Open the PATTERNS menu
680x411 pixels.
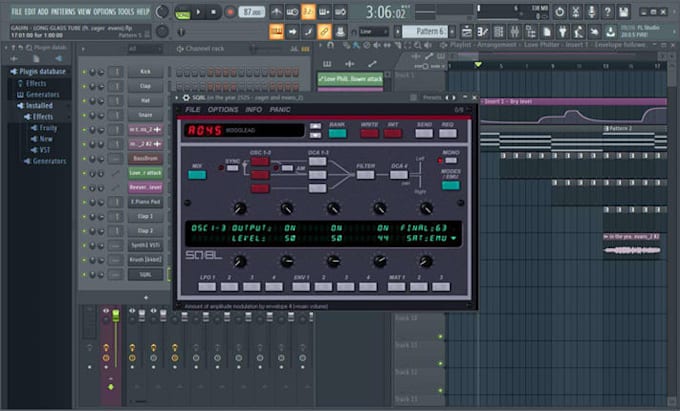(x=63, y=12)
